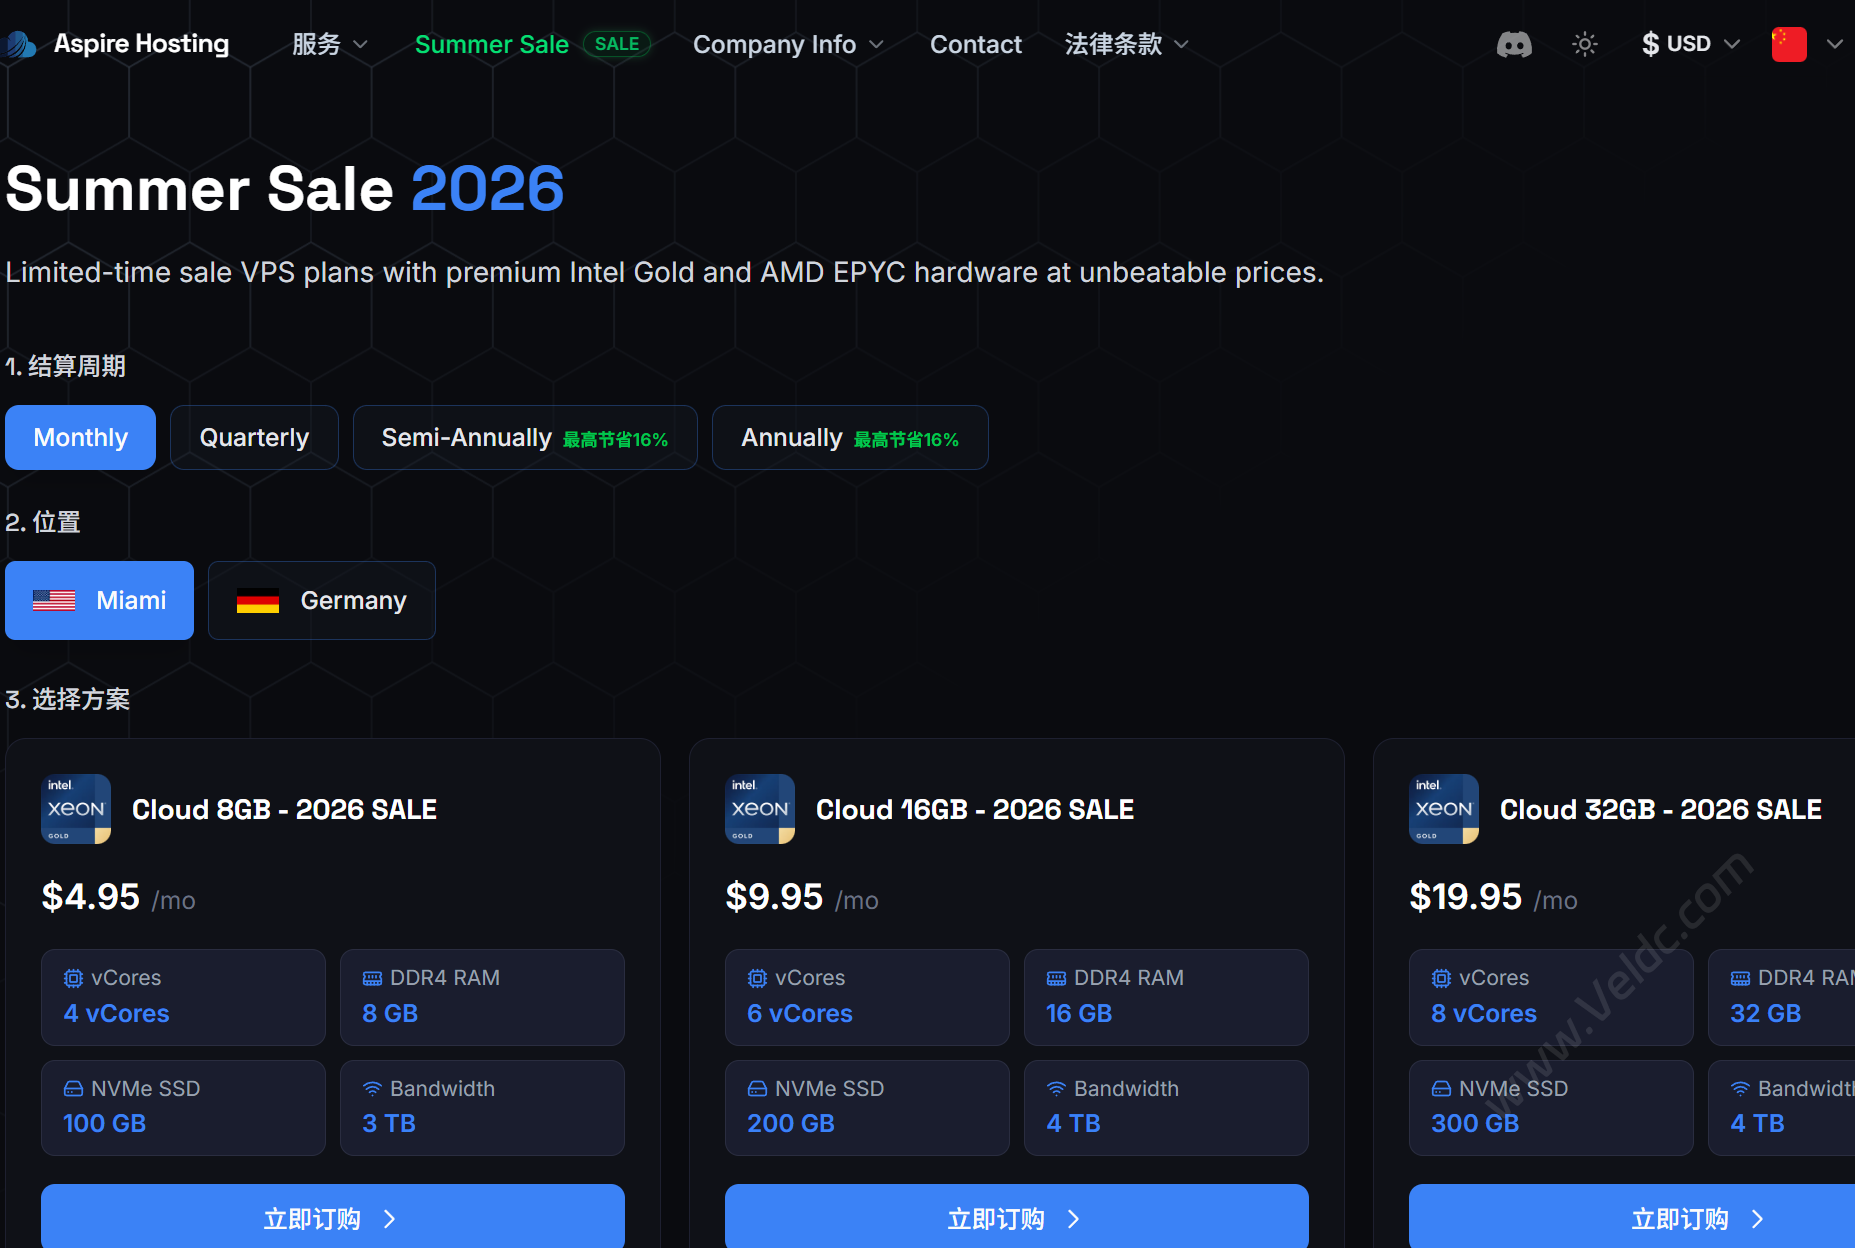Open the USD currency dropdown
1855x1248 pixels.
point(1691,44)
